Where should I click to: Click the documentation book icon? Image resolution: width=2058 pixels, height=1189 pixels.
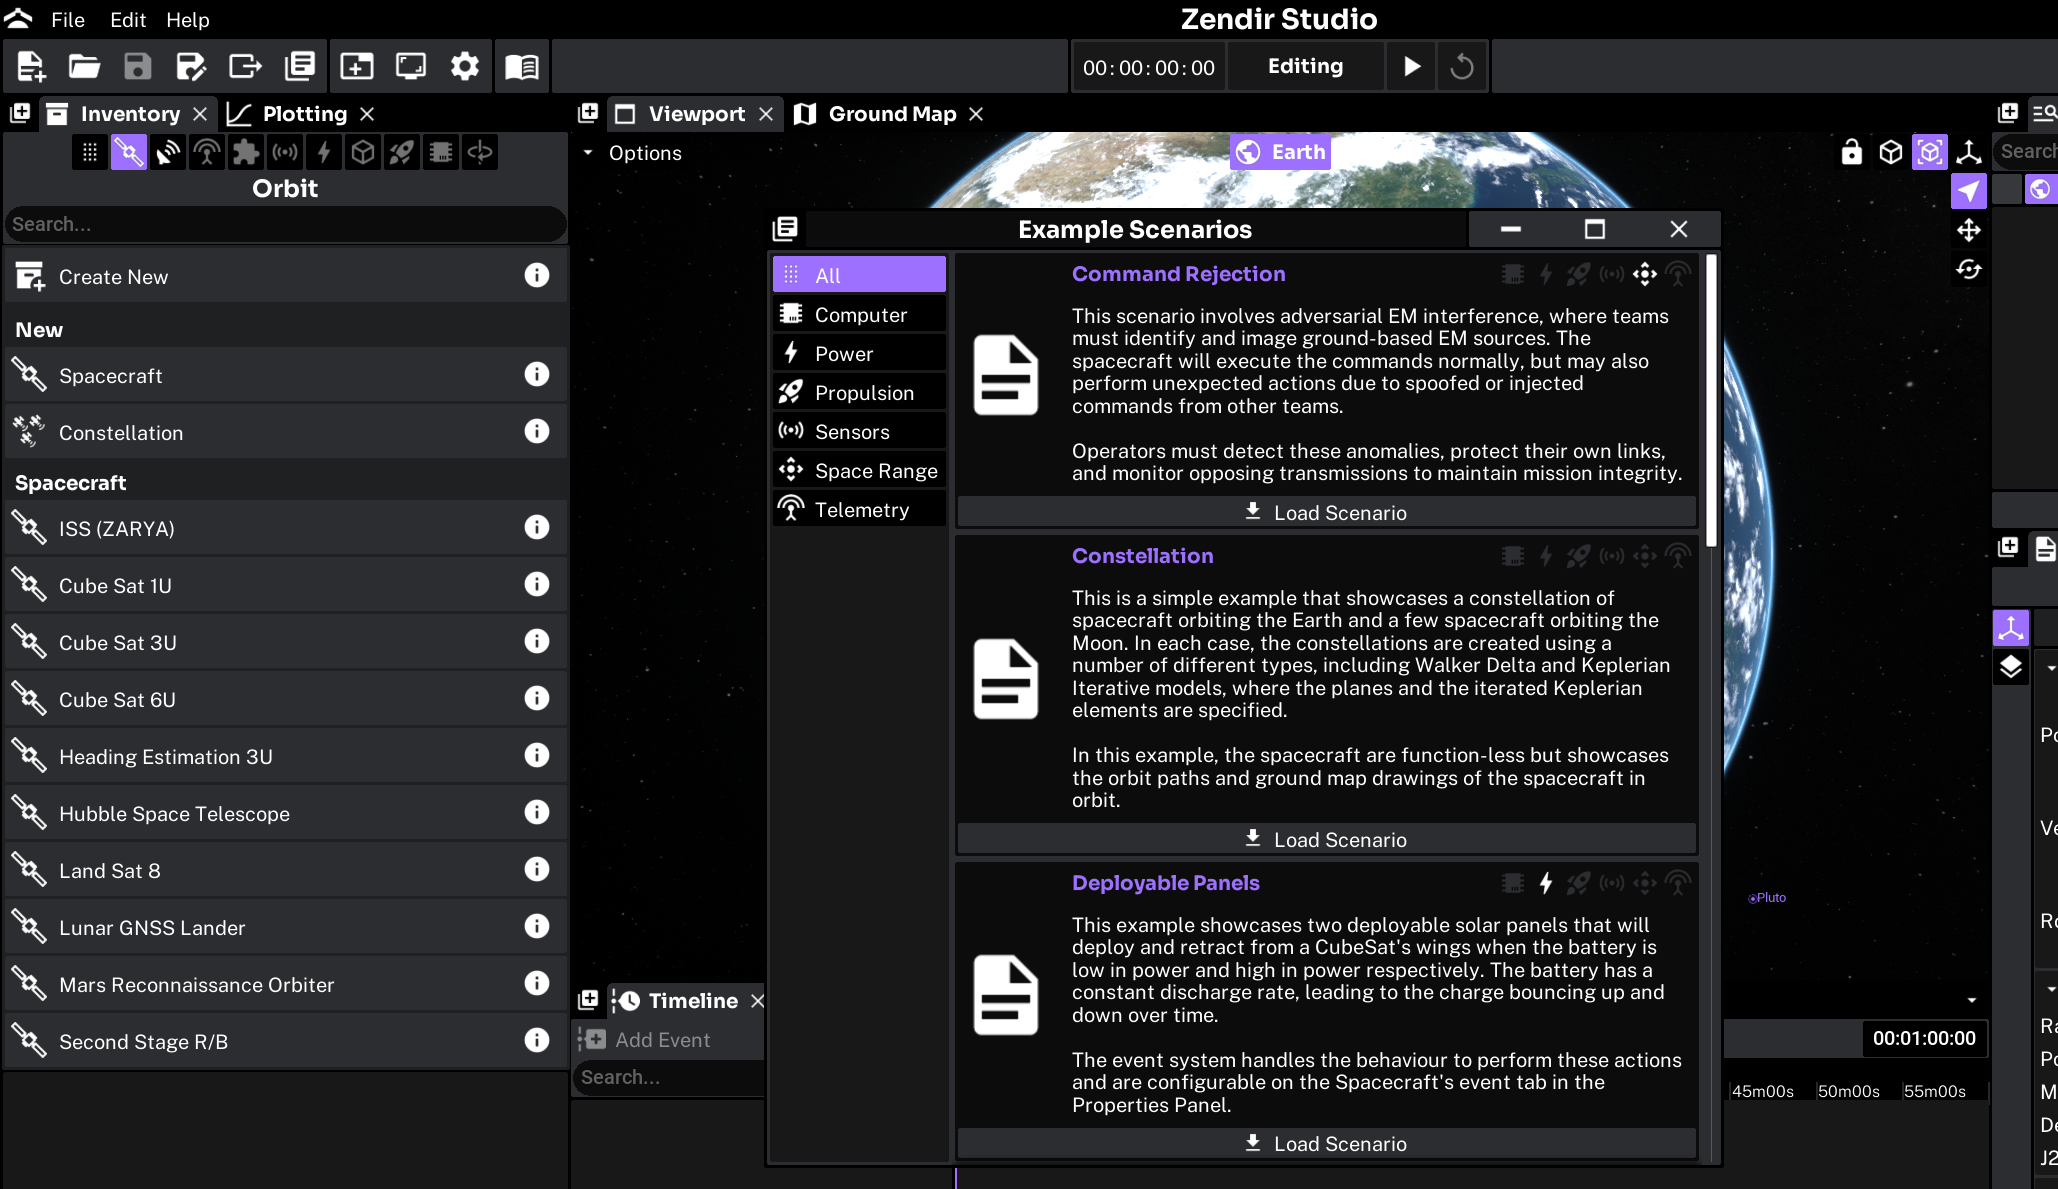pos(521,66)
